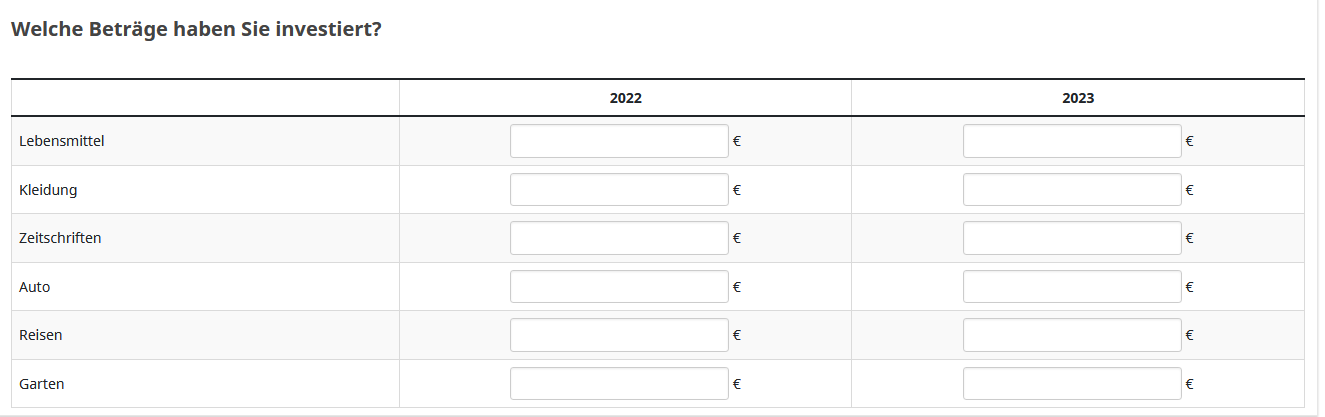Select the Reisen row label
This screenshot has height=417, width=1325.
point(41,335)
